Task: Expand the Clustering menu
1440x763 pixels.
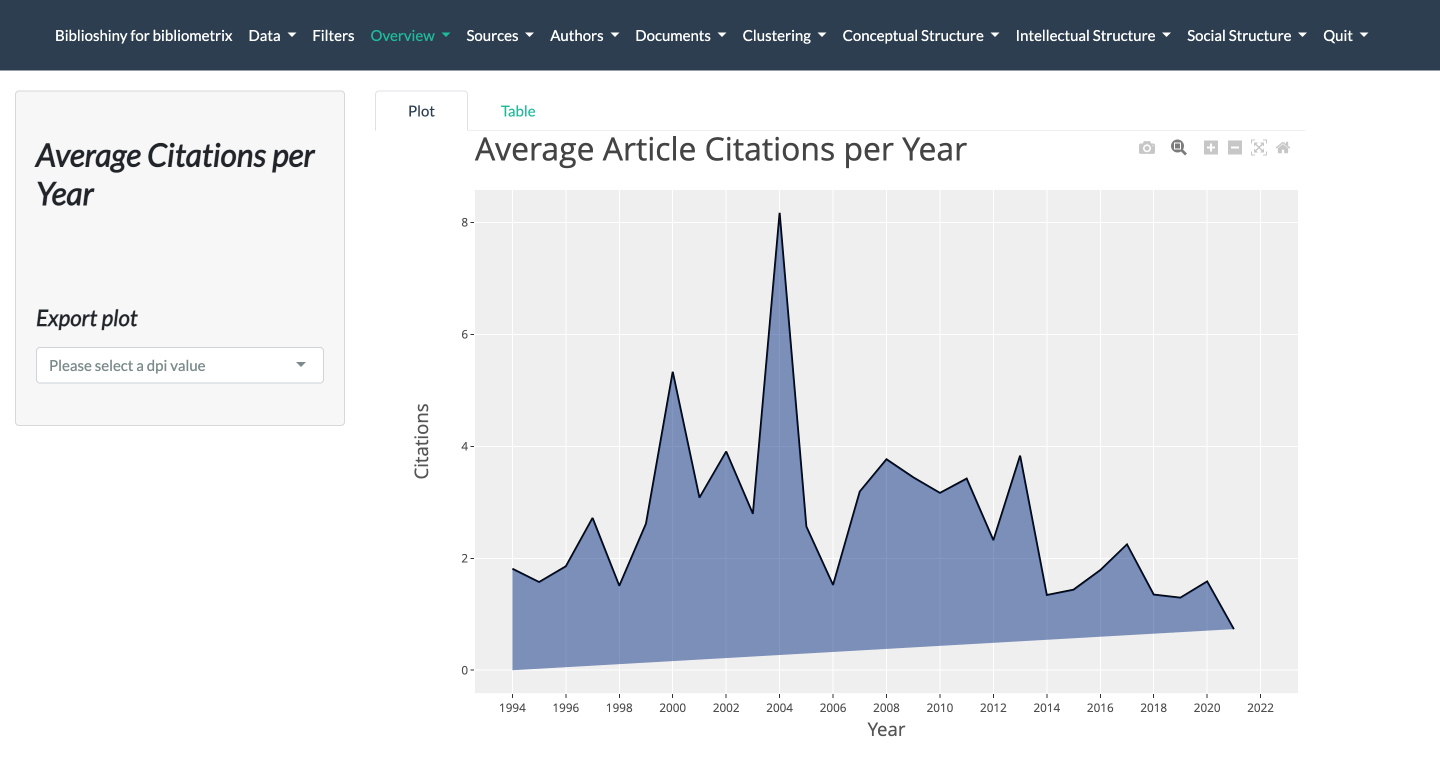Action: [x=784, y=35]
